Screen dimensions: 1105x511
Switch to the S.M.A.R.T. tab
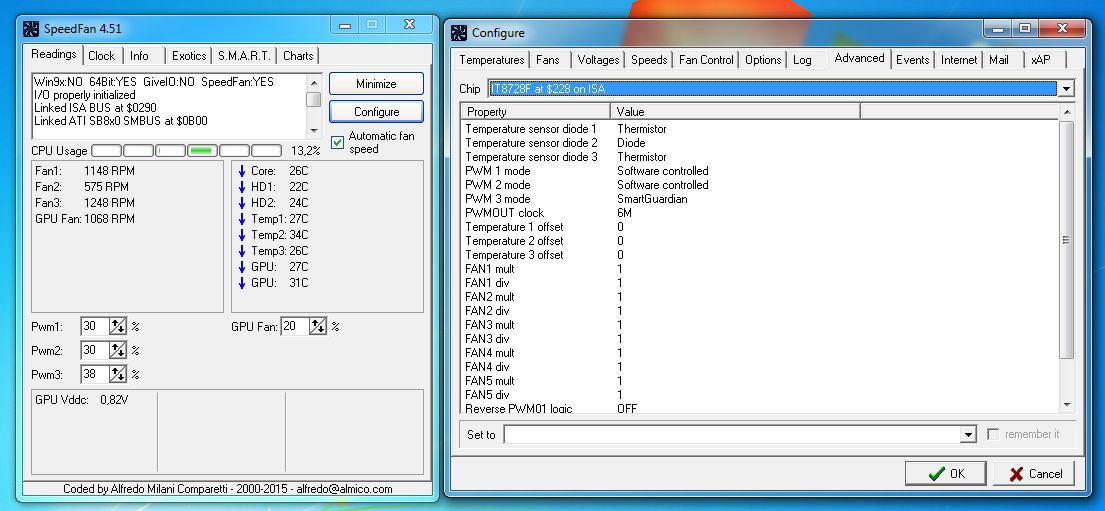[x=244, y=56]
